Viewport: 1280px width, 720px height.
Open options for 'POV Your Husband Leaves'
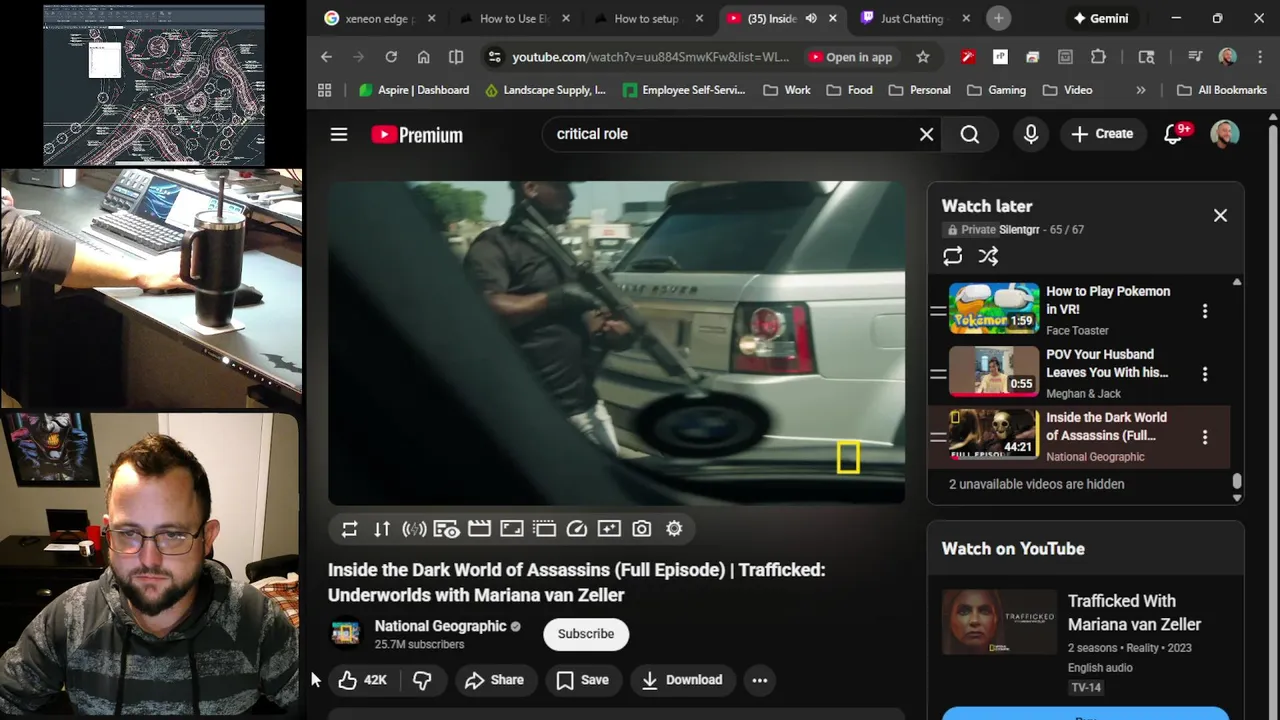[1205, 374]
